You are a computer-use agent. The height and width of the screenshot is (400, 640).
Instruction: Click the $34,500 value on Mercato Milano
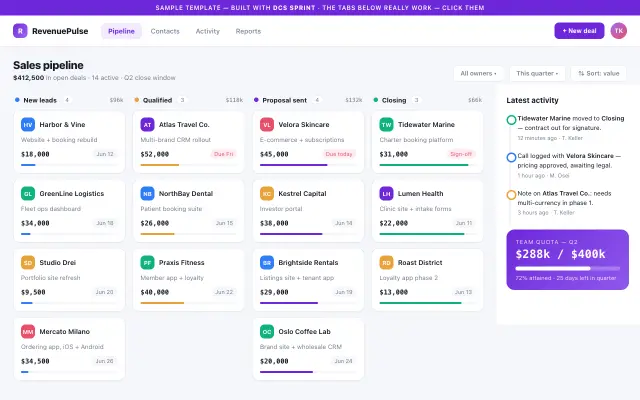tap(35, 361)
